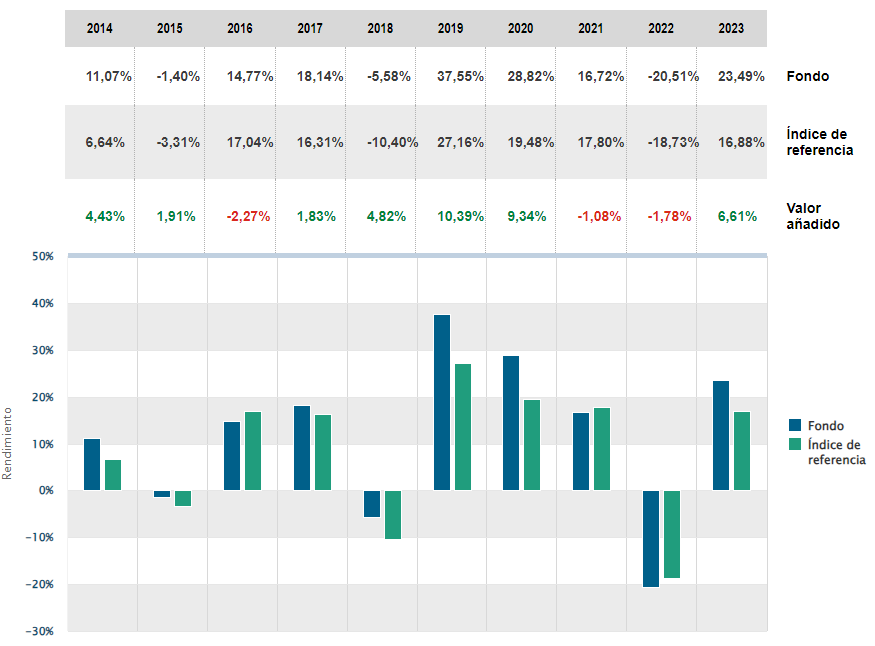Click the 2022 Fondo negative bar

[x=652, y=538]
